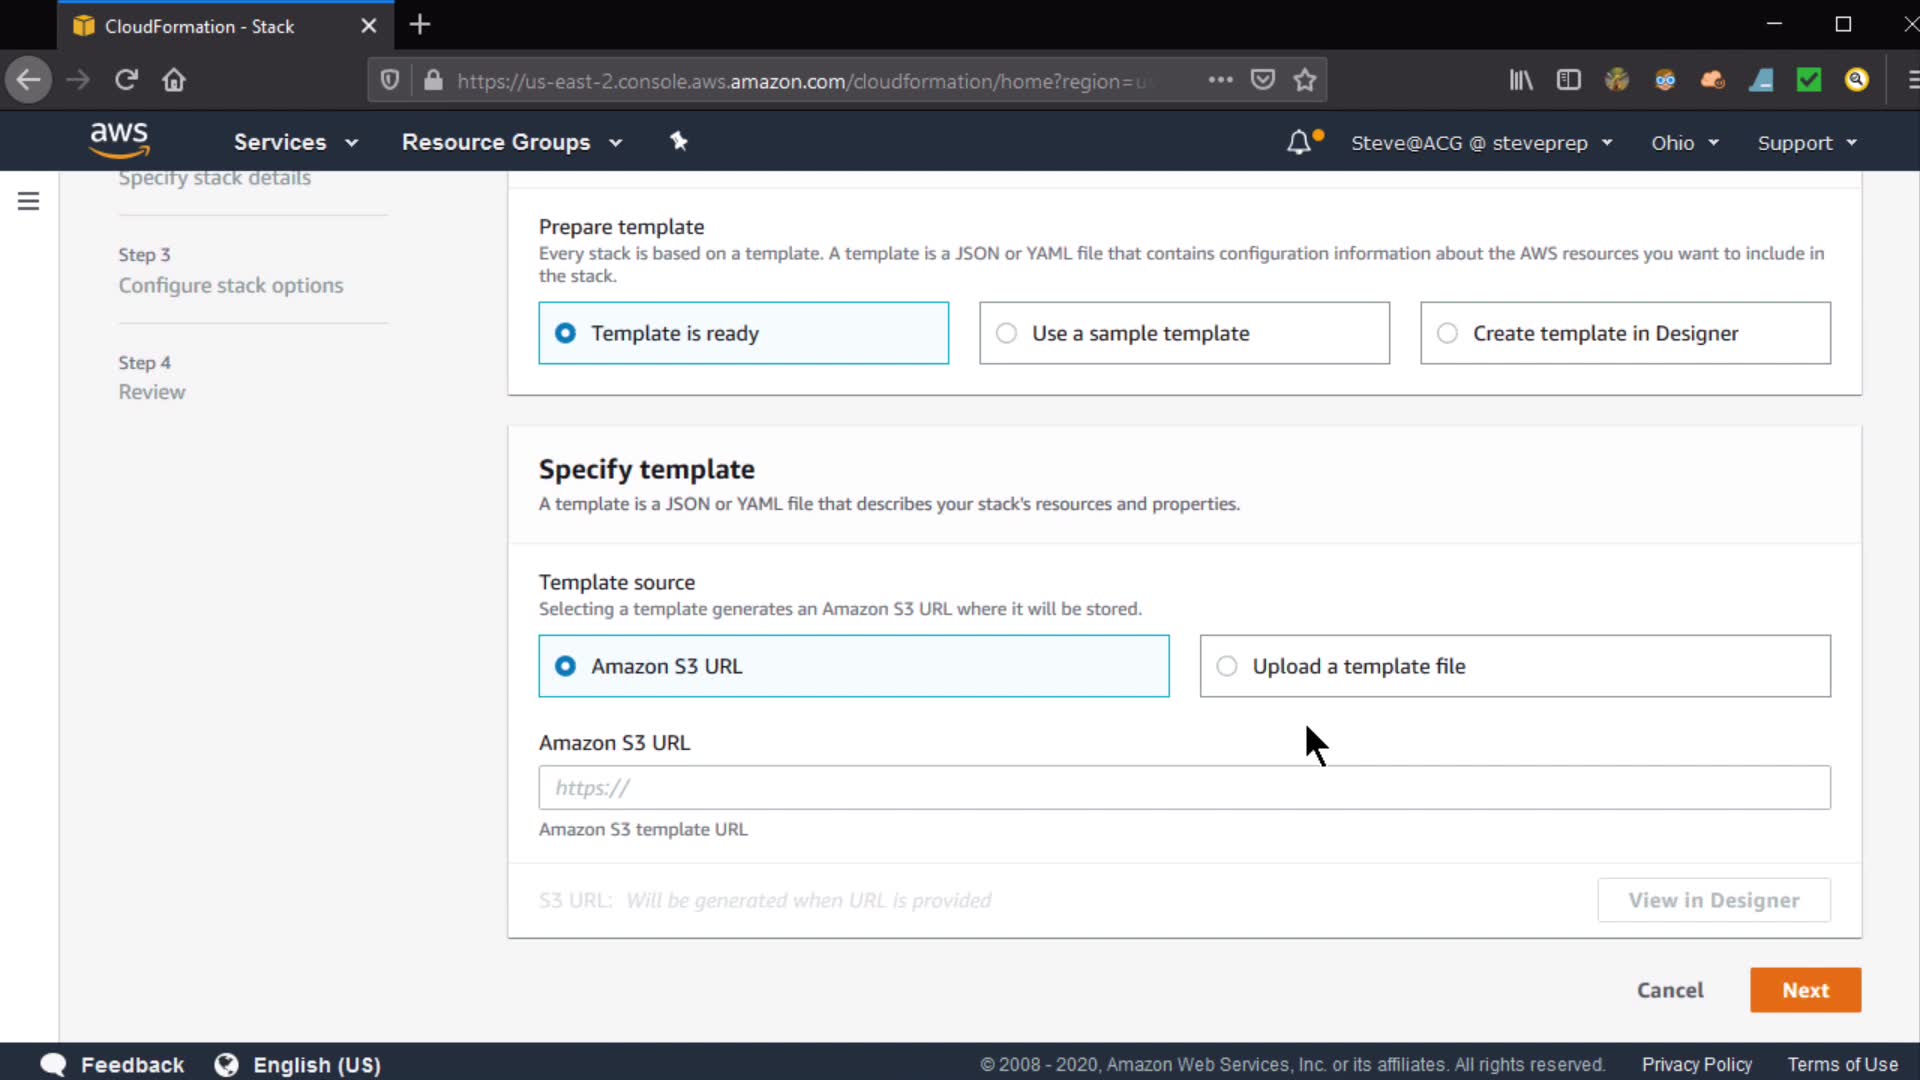This screenshot has width=1920, height=1080.
Task: Select Upload a template file option
Action: click(1227, 666)
